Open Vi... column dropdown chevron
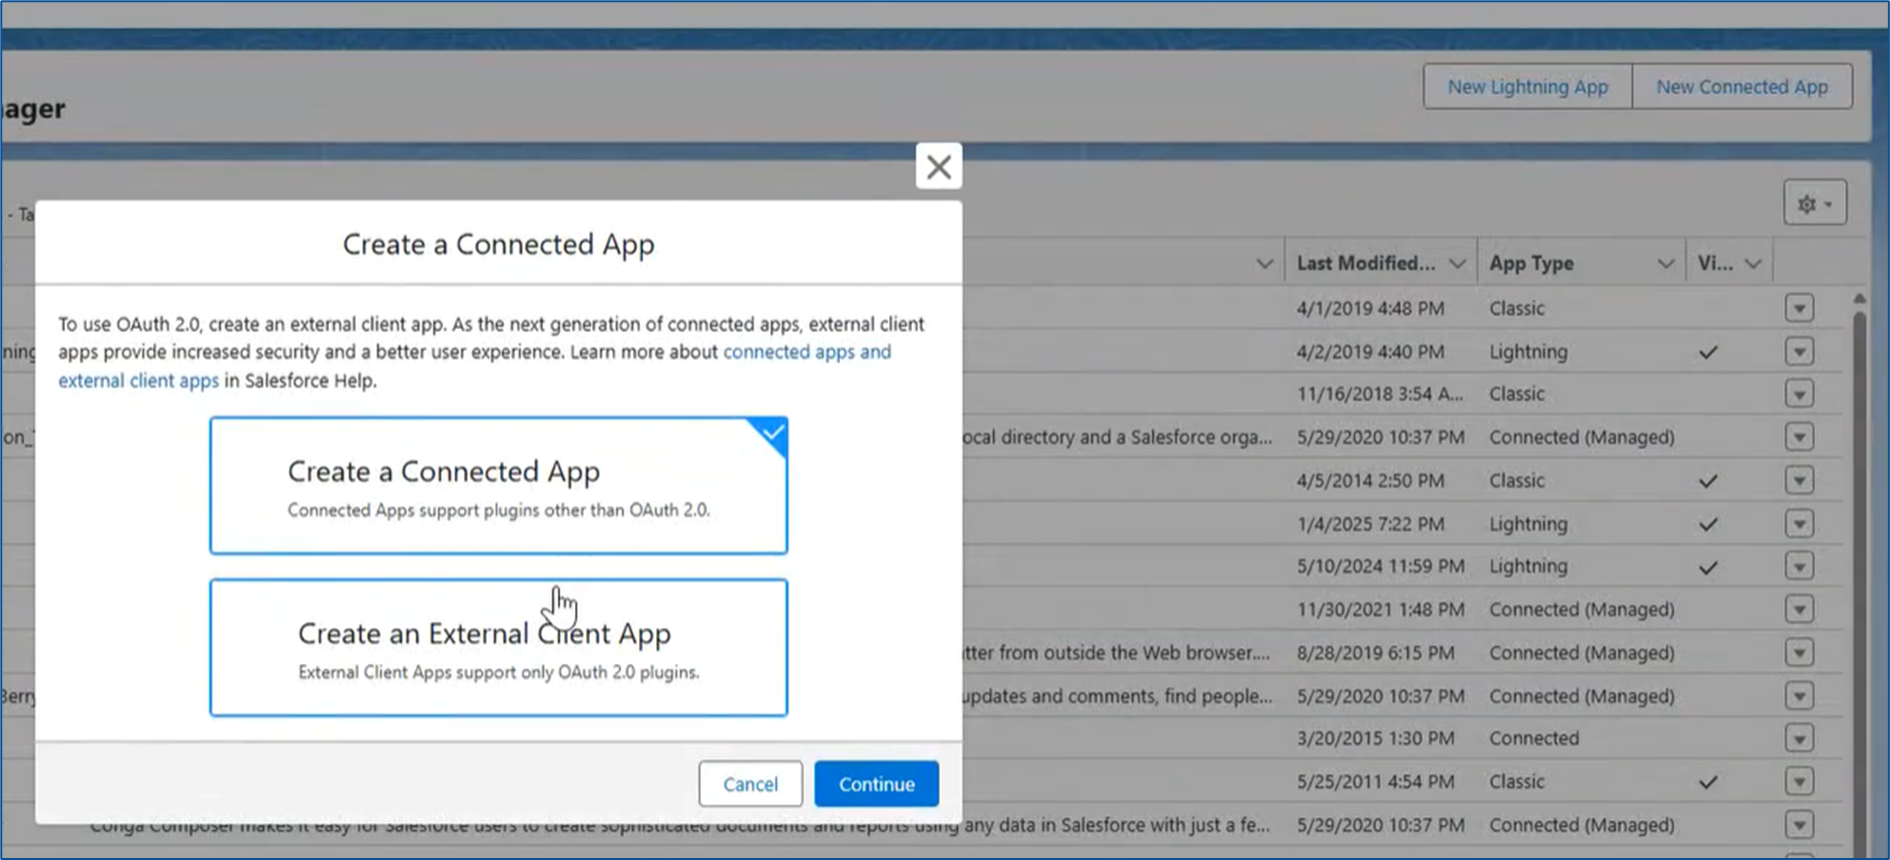The image size is (1890, 860). pyautogui.click(x=1753, y=264)
